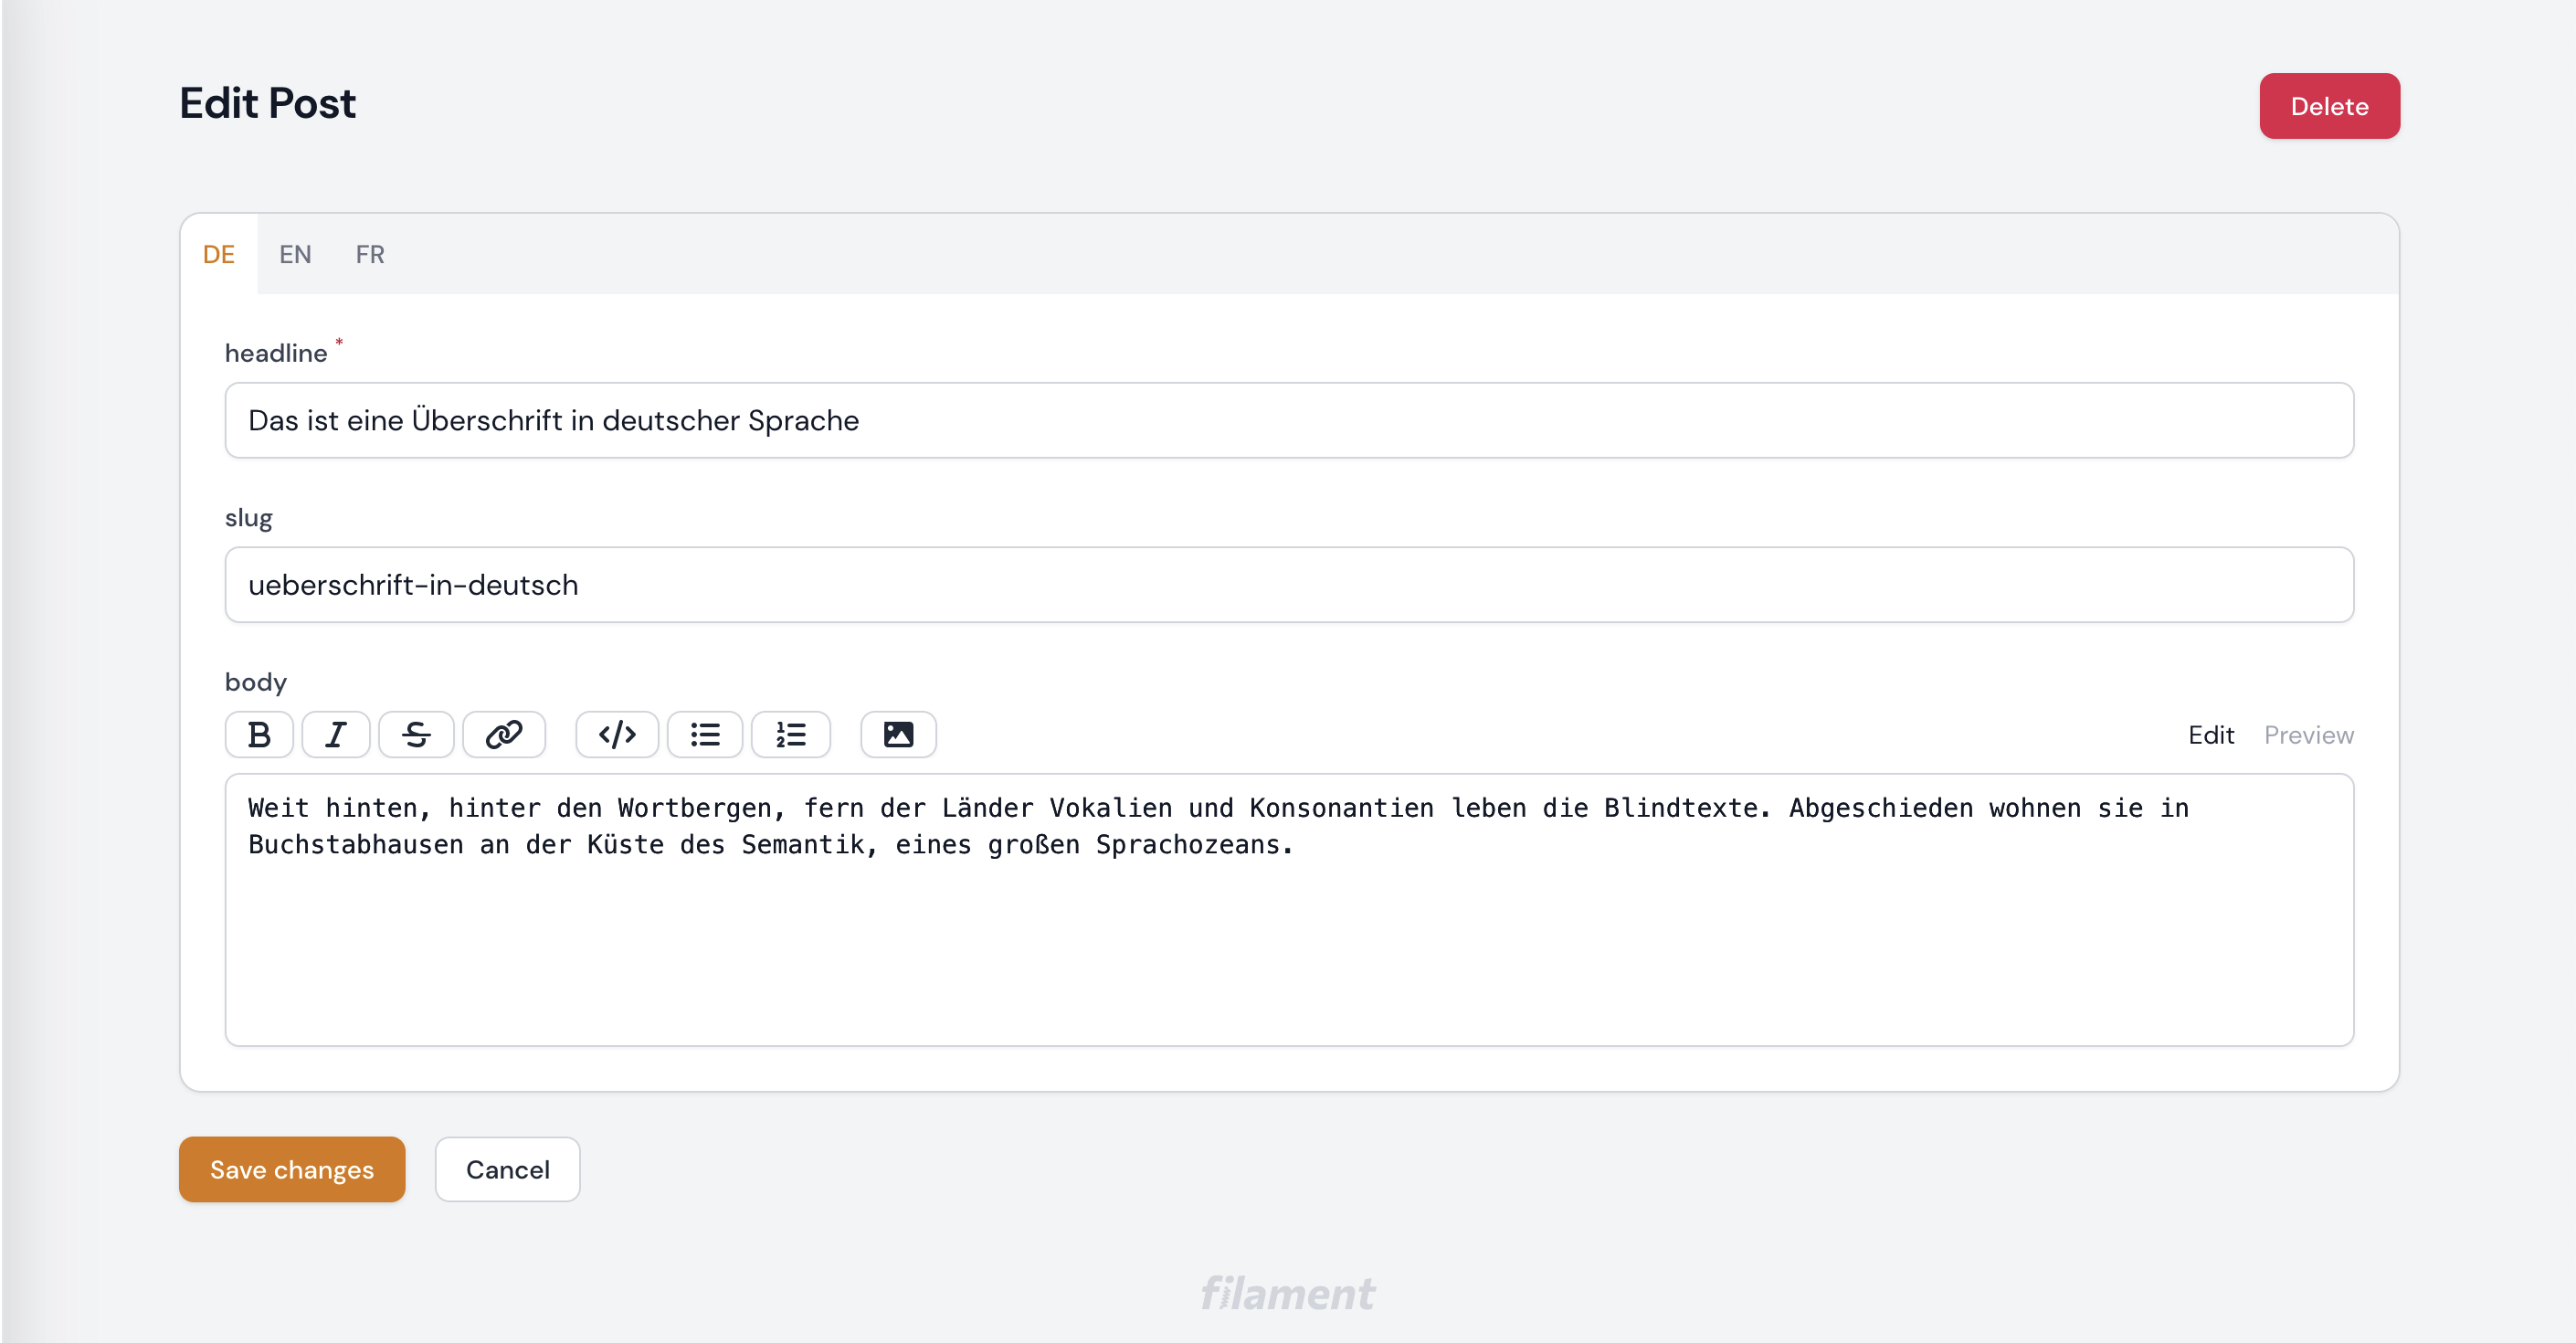The height and width of the screenshot is (1343, 2576).
Task: Switch to the EN language tab
Action: (295, 254)
